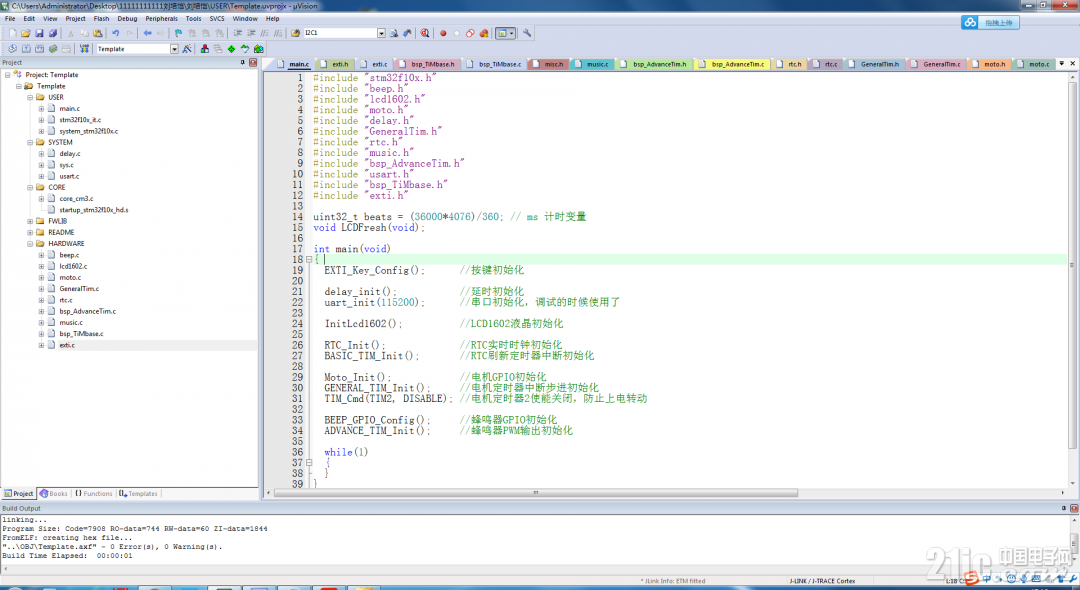Insert a bookmark with the flag icon
The height and width of the screenshot is (590, 1080).
(x=178, y=33)
